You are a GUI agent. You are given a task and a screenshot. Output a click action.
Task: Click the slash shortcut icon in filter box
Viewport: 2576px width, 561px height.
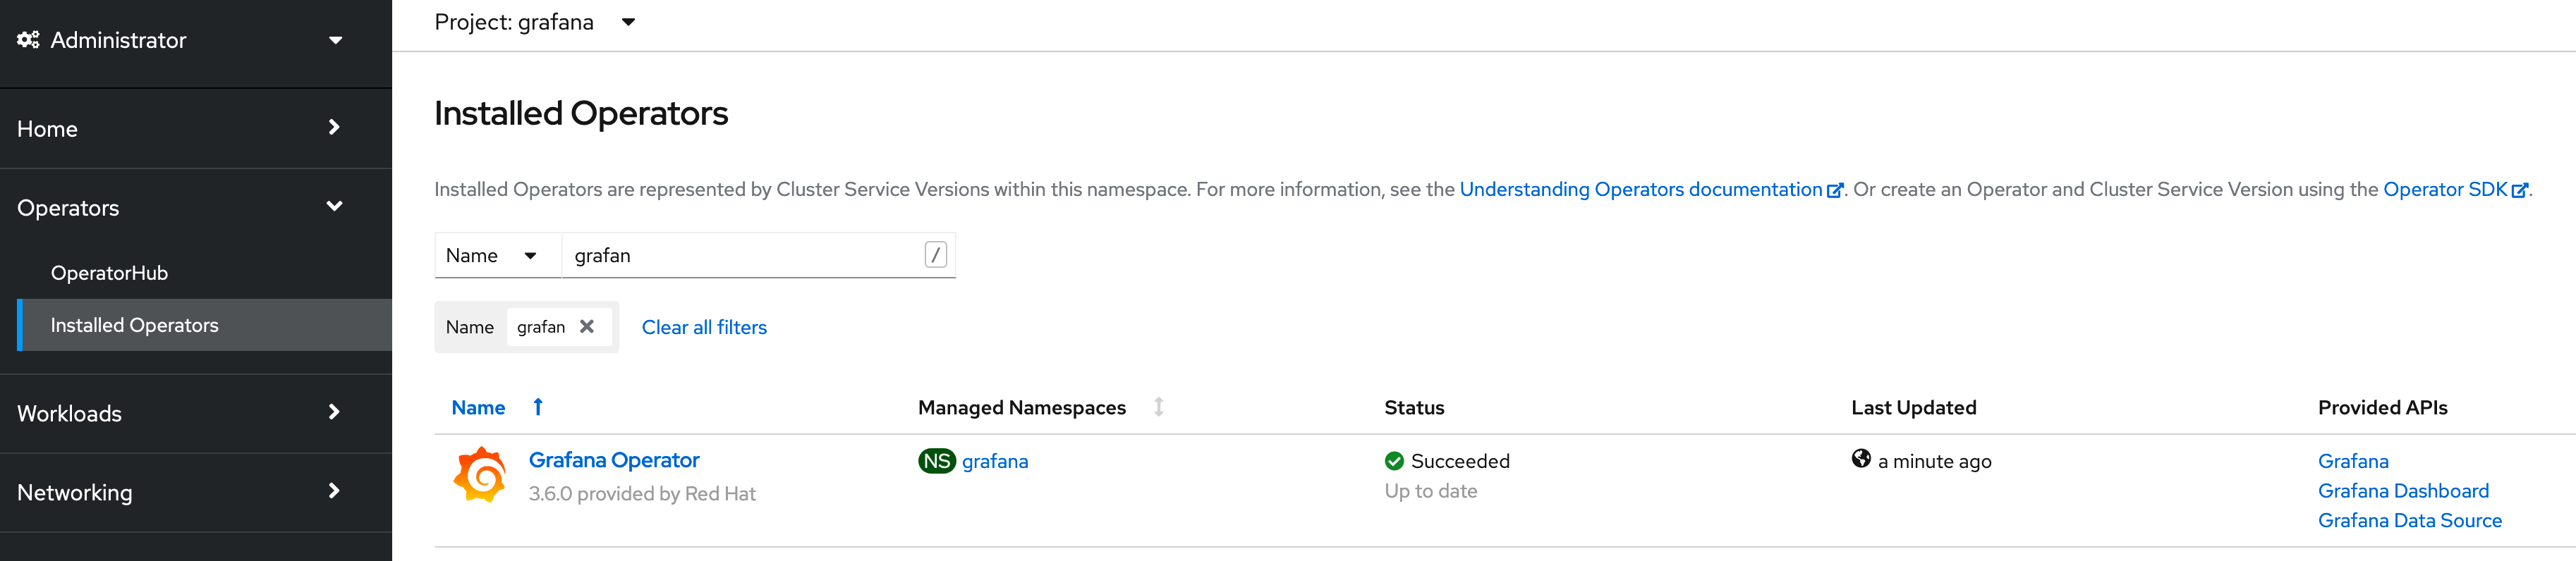tap(935, 255)
